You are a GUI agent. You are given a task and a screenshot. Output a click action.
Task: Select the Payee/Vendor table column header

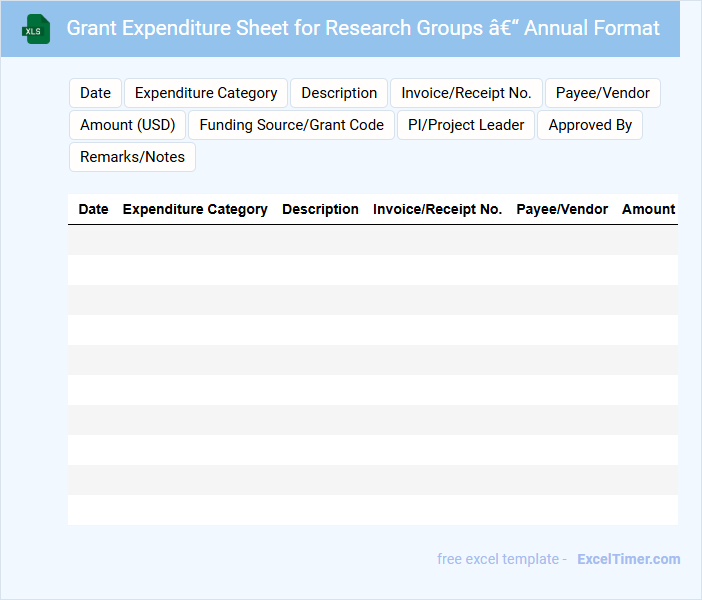(562, 209)
